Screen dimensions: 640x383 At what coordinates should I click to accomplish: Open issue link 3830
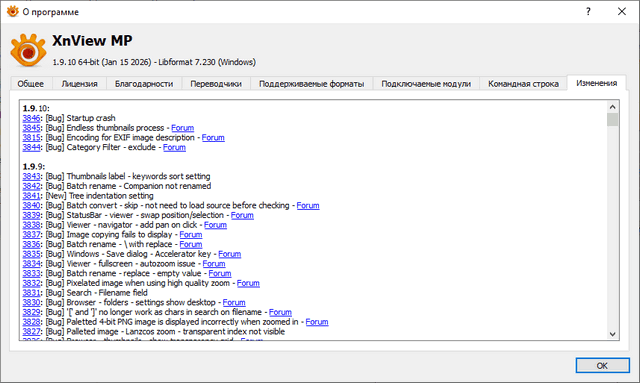pyautogui.click(x=31, y=303)
